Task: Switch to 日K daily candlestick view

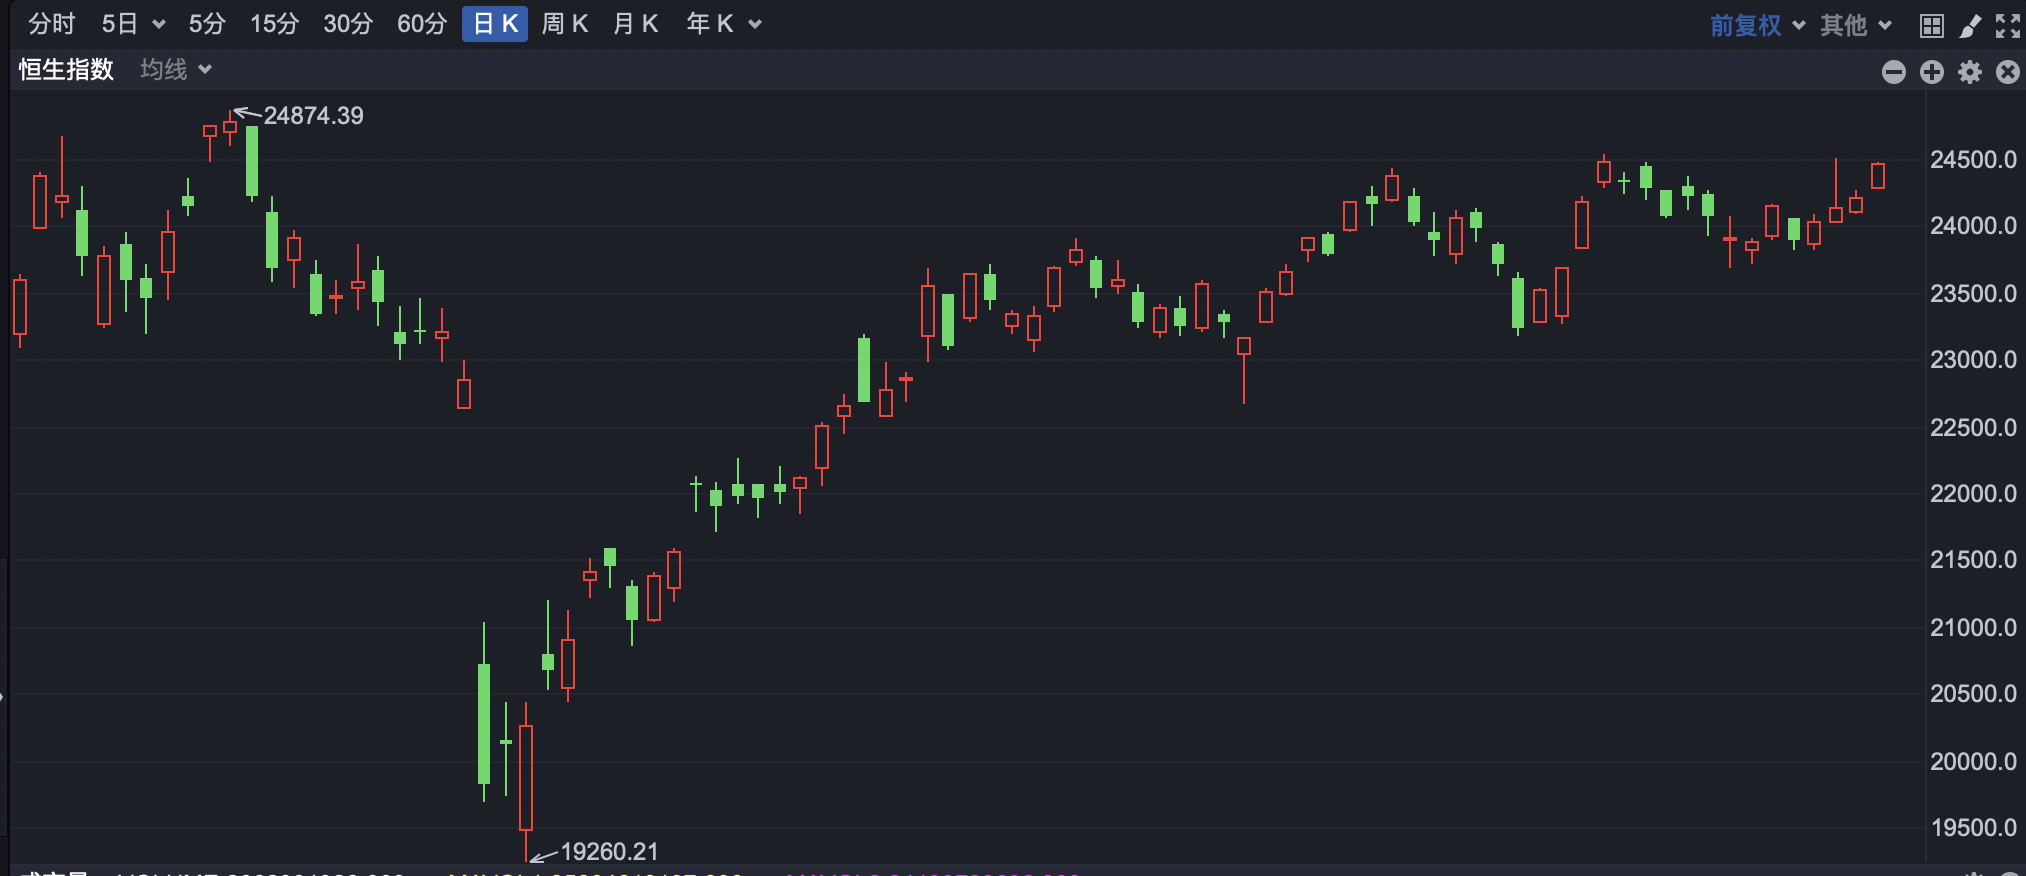Action: [495, 24]
